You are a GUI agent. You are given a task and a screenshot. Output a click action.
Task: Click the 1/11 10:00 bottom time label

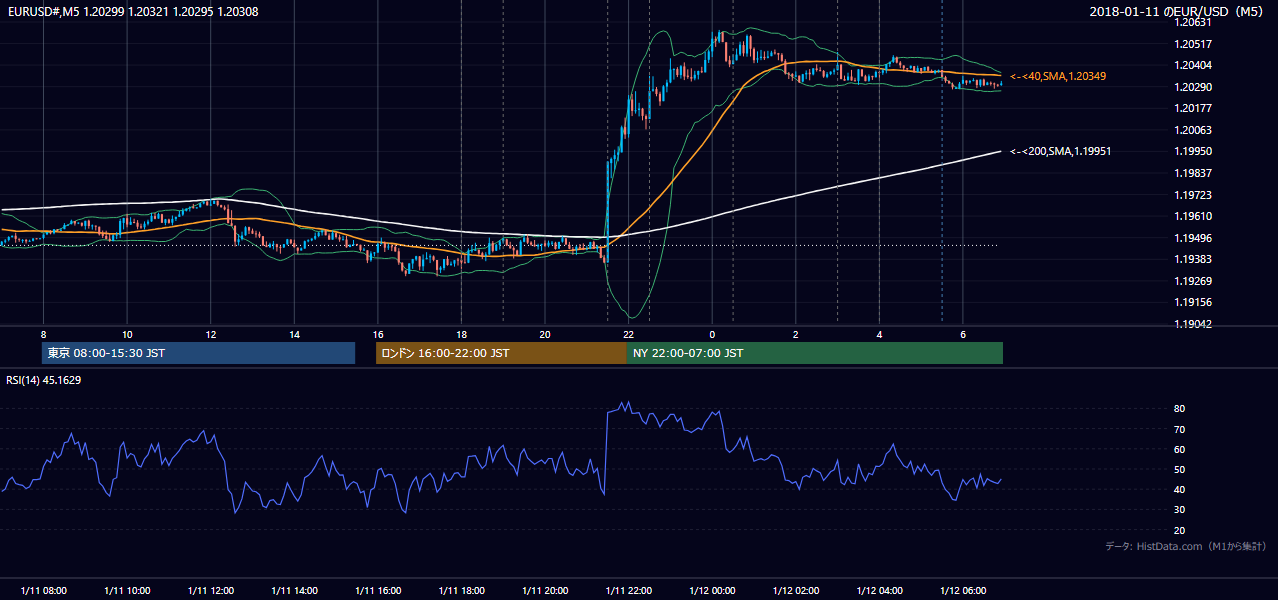tap(127, 591)
